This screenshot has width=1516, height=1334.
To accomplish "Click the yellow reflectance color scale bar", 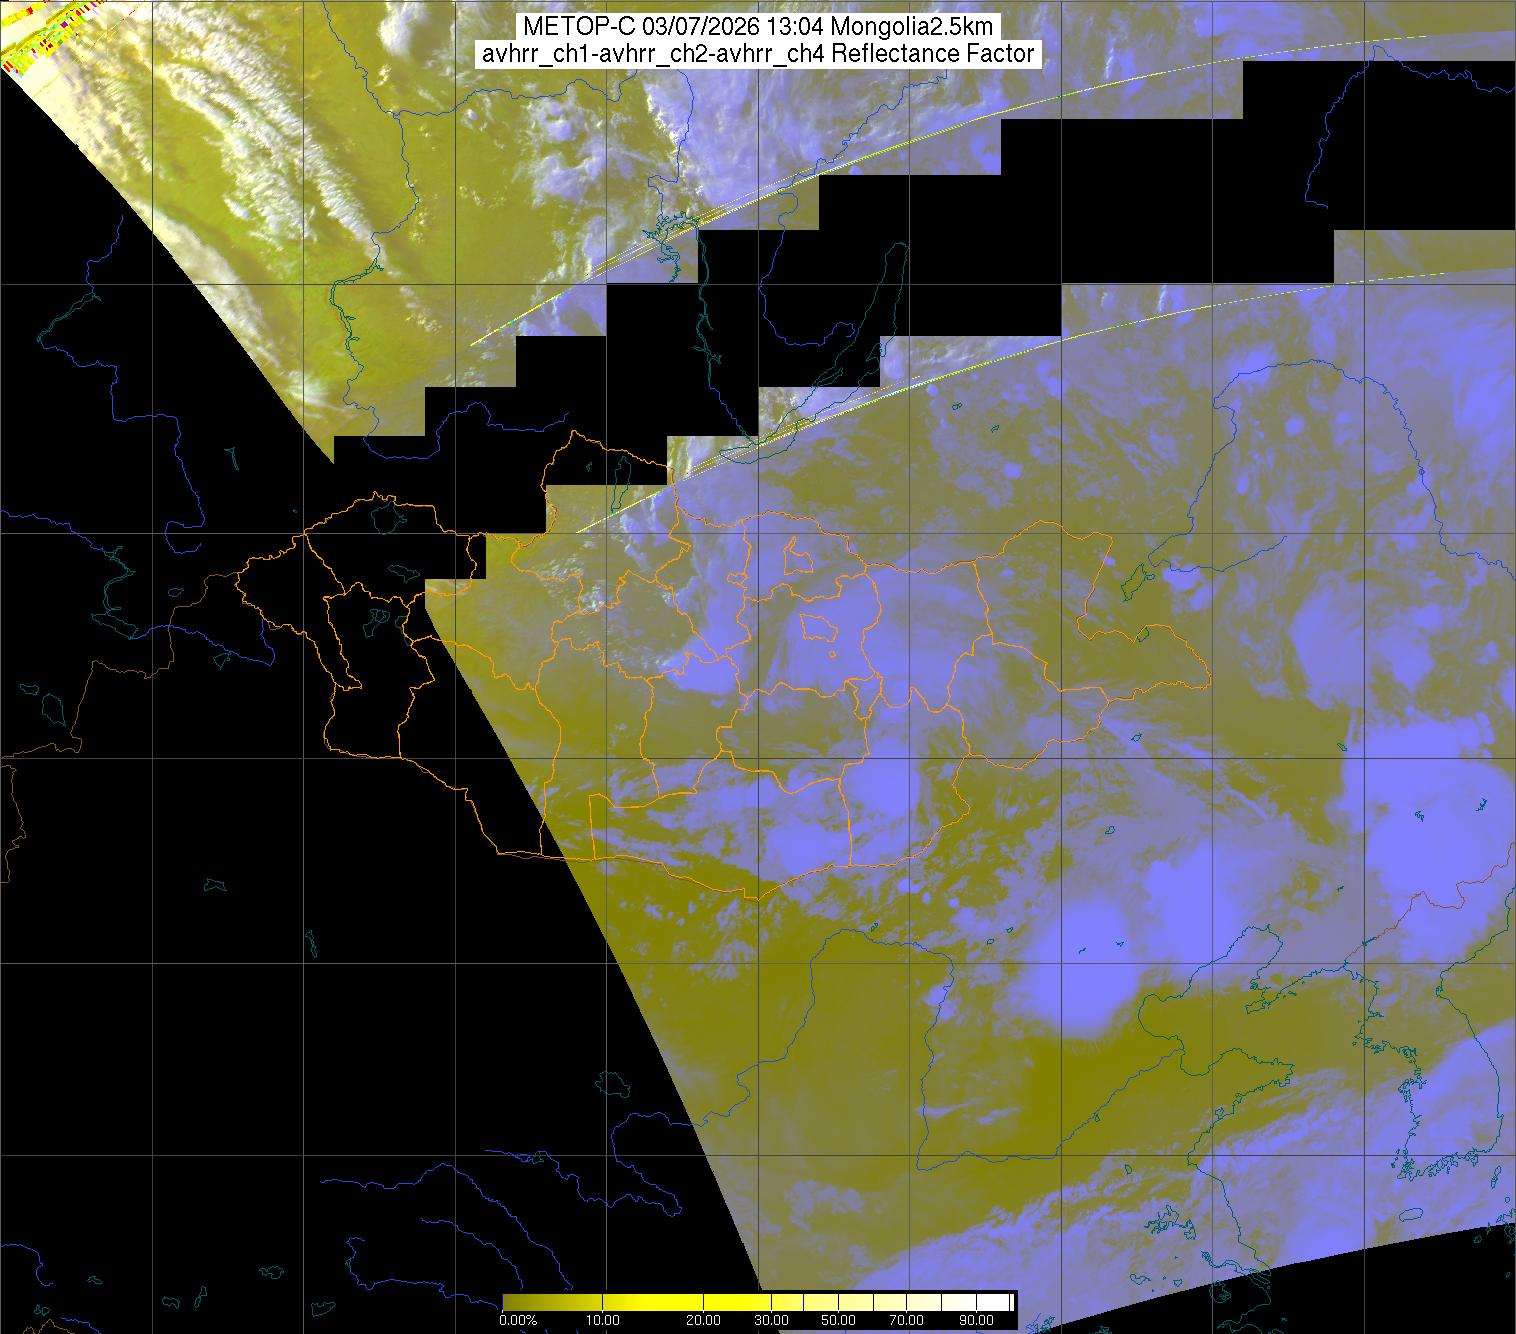I will coord(758,1302).
